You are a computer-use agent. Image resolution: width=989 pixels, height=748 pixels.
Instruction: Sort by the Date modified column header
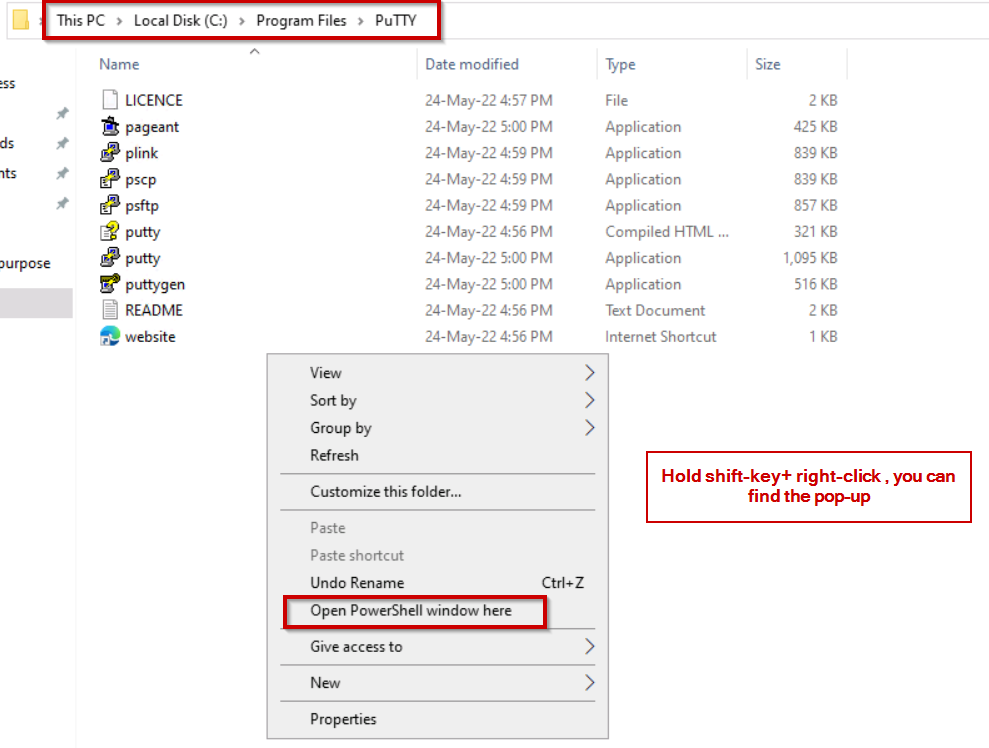472,64
